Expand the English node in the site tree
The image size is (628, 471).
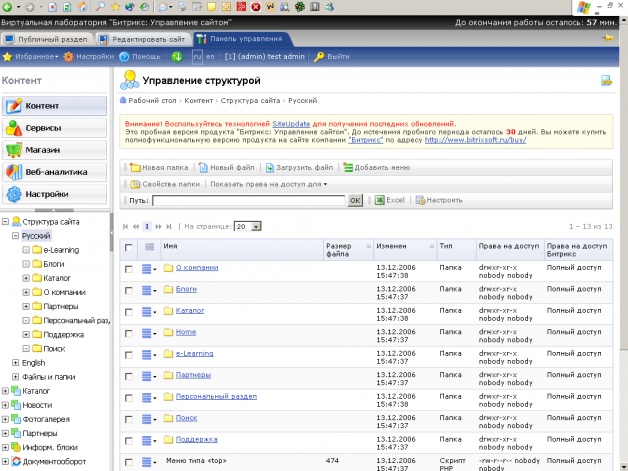point(15,363)
